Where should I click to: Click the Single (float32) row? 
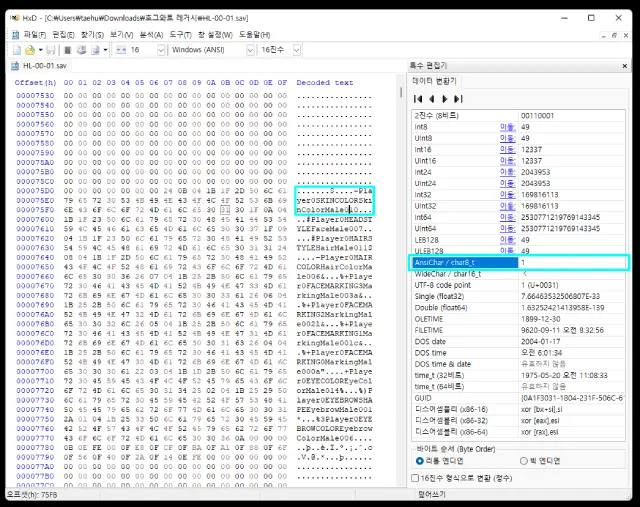pyautogui.click(x=518, y=296)
